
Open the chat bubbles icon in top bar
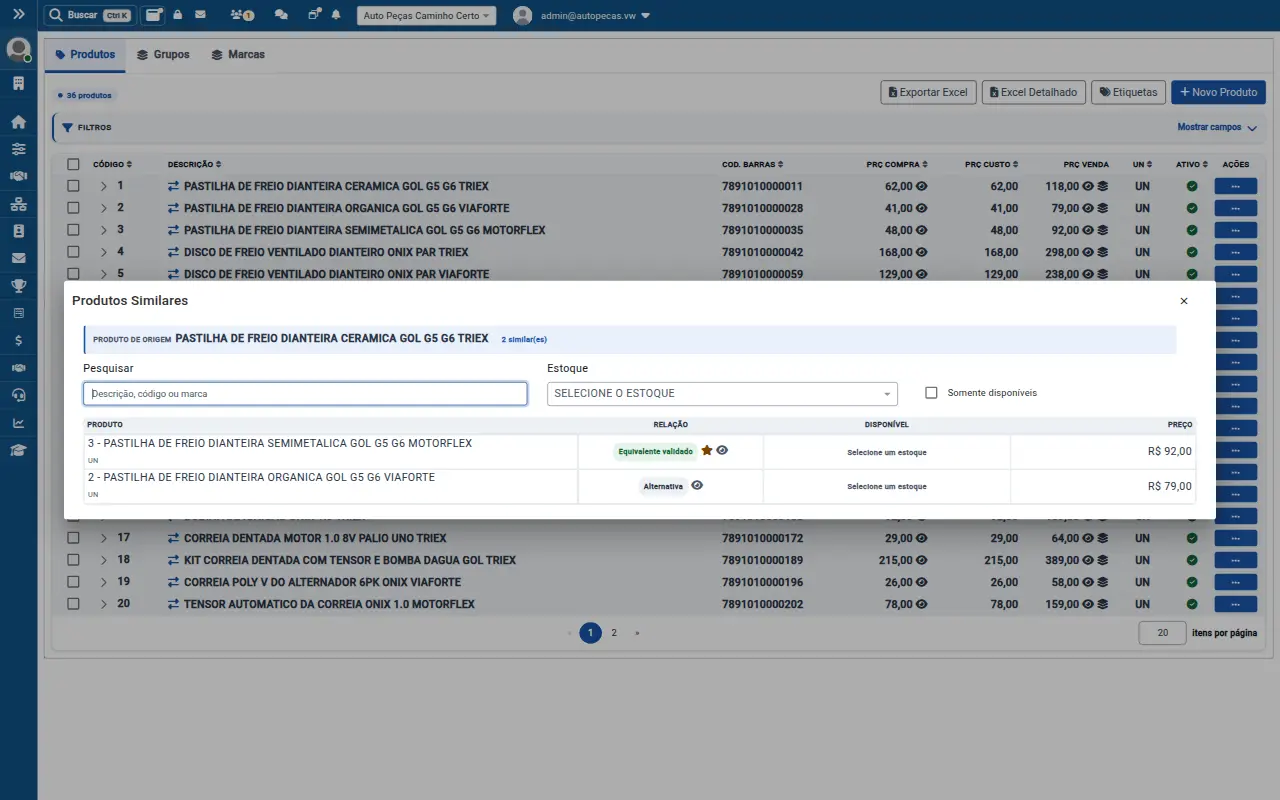click(281, 15)
